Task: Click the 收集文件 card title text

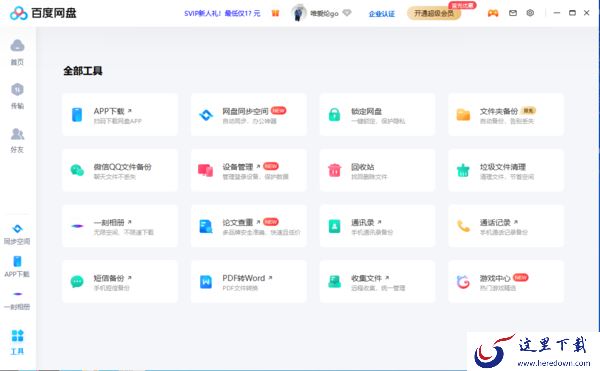Action: [x=367, y=278]
